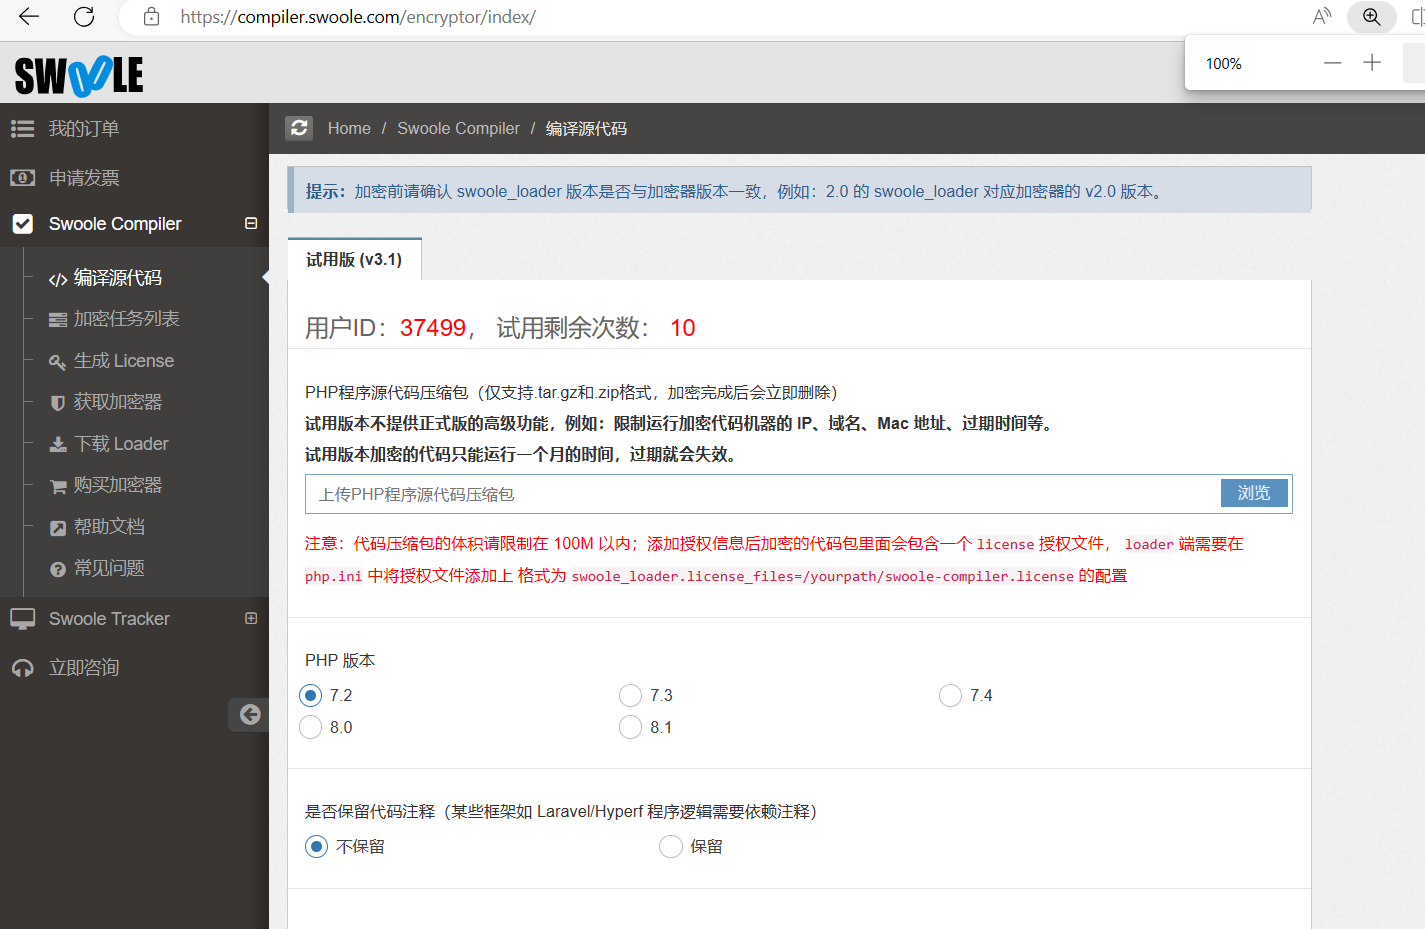Viewport: 1425px width, 929px height.
Task: Click the headset icon beside 立即咨询
Action: click(22, 668)
